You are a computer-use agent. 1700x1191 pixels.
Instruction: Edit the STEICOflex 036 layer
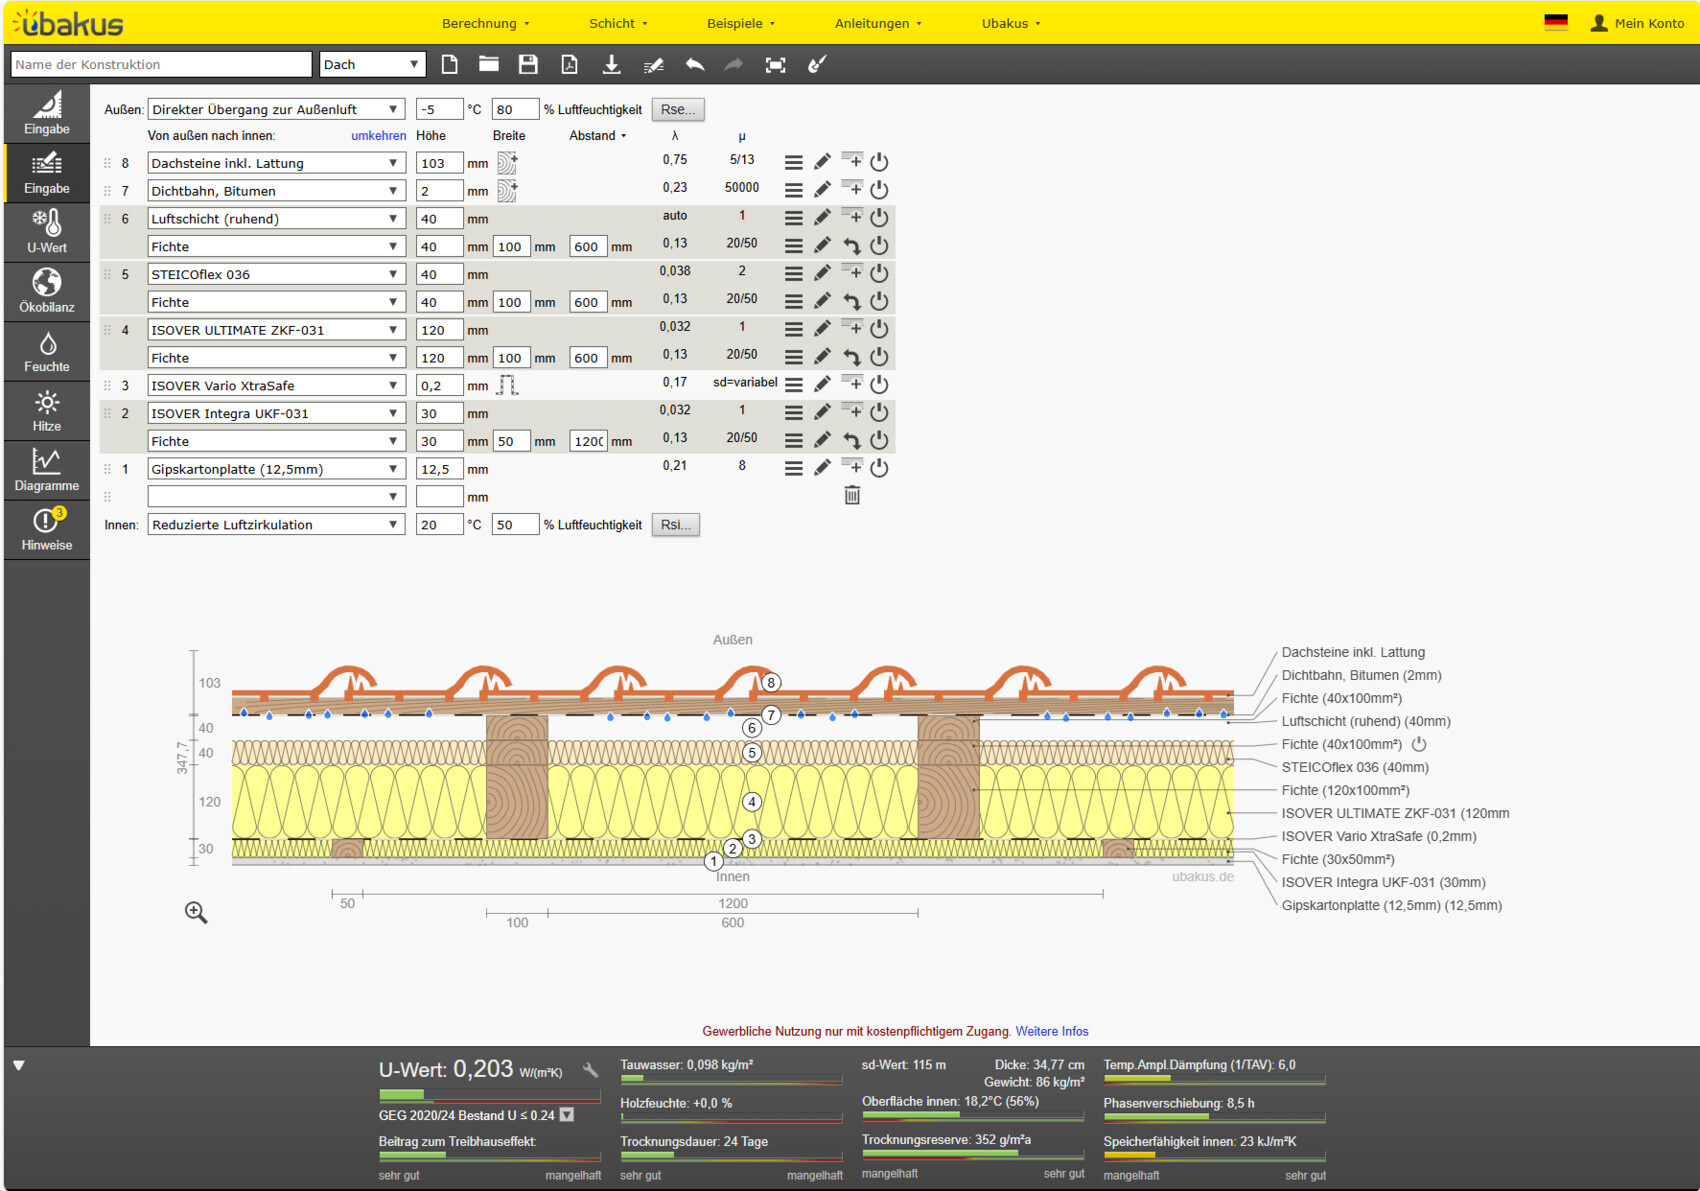[x=822, y=273]
